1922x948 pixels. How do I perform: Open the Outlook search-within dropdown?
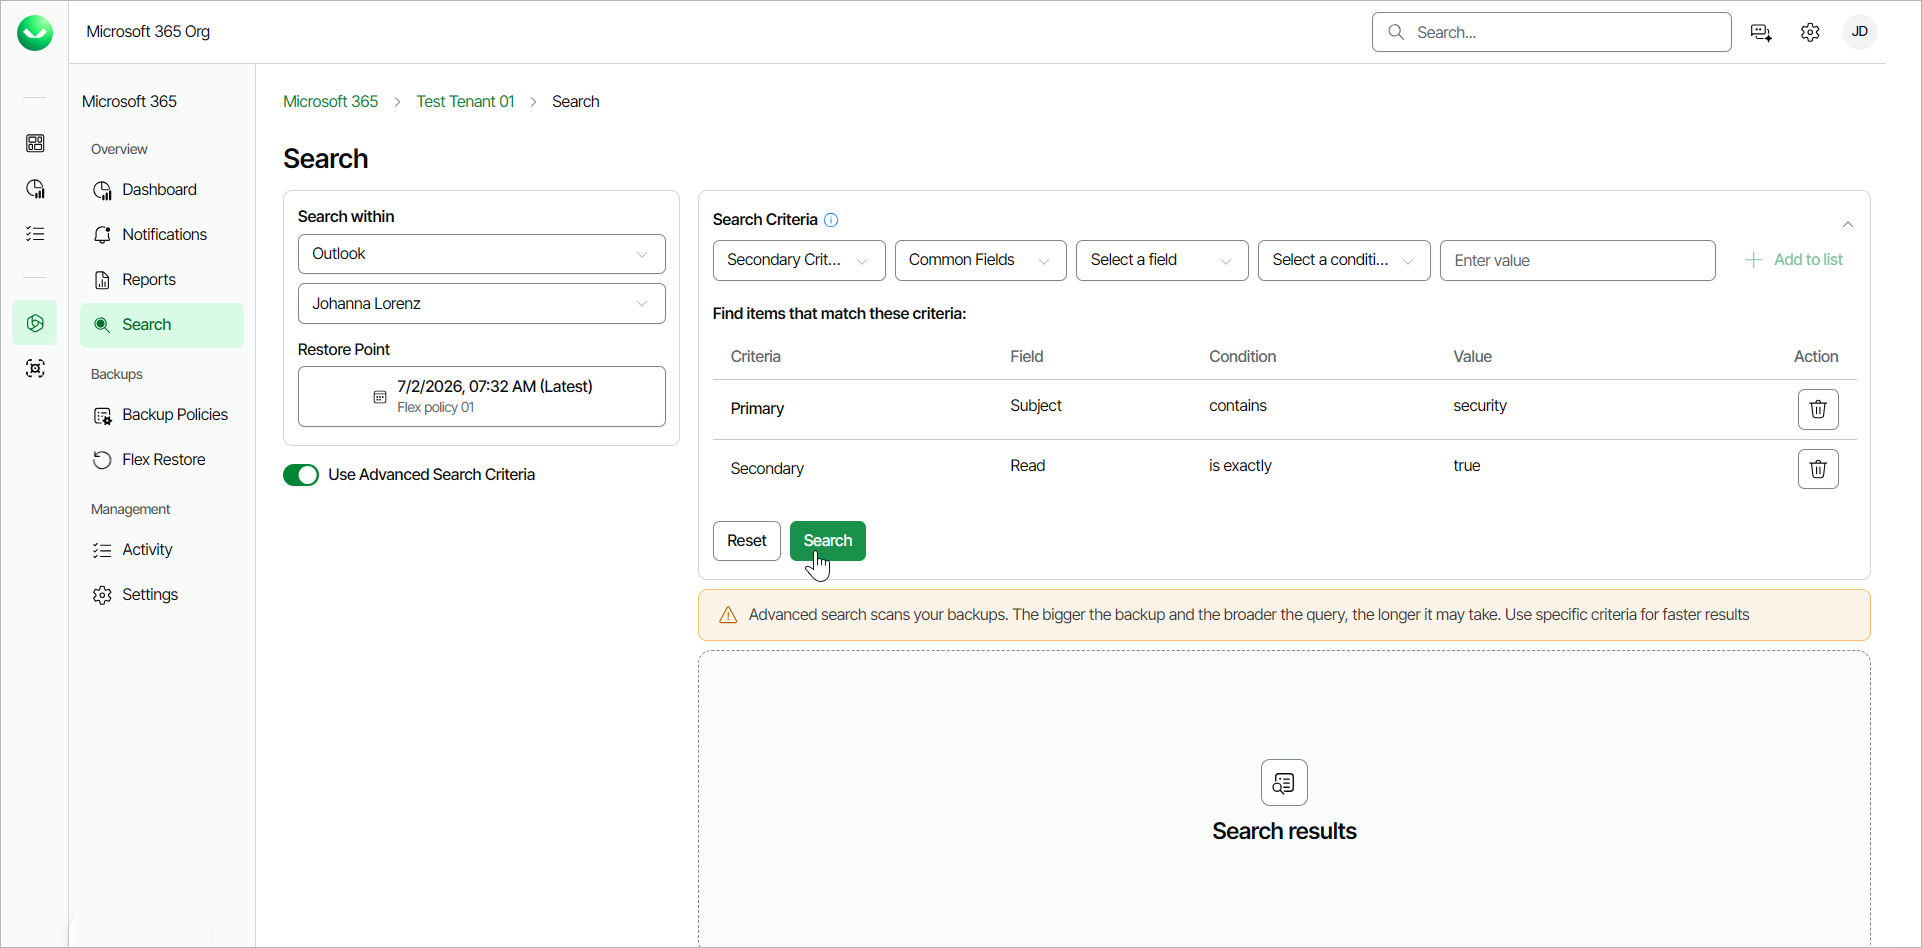pos(482,254)
